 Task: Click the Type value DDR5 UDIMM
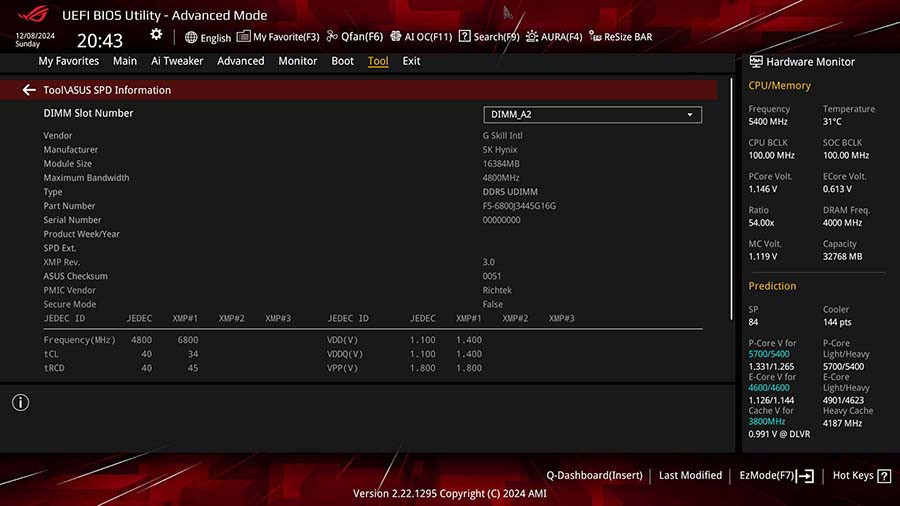point(510,192)
